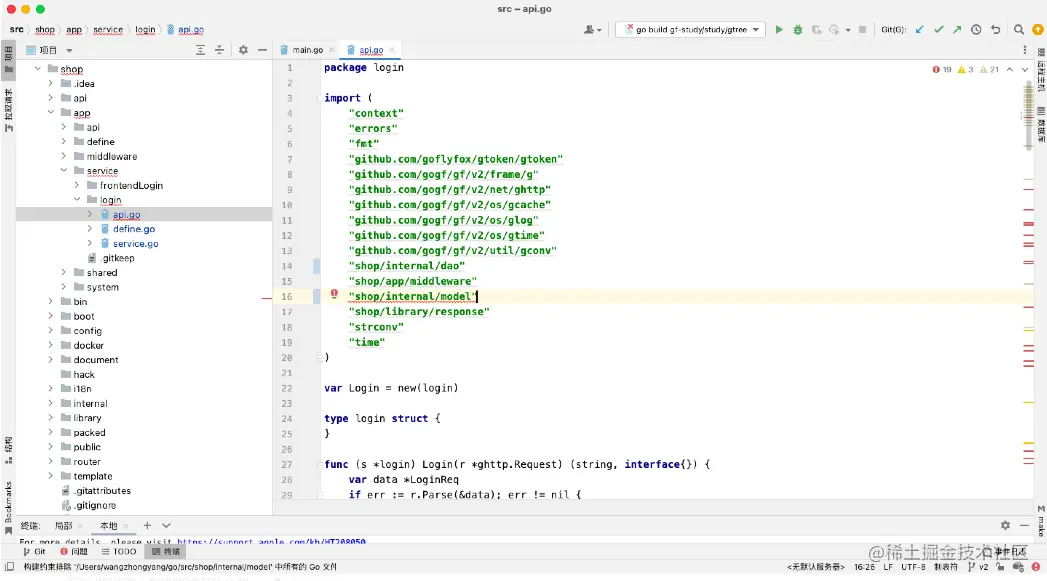The height and width of the screenshot is (581, 1047).
Task: Open Search Everywhere magnifier
Action: 1018,29
